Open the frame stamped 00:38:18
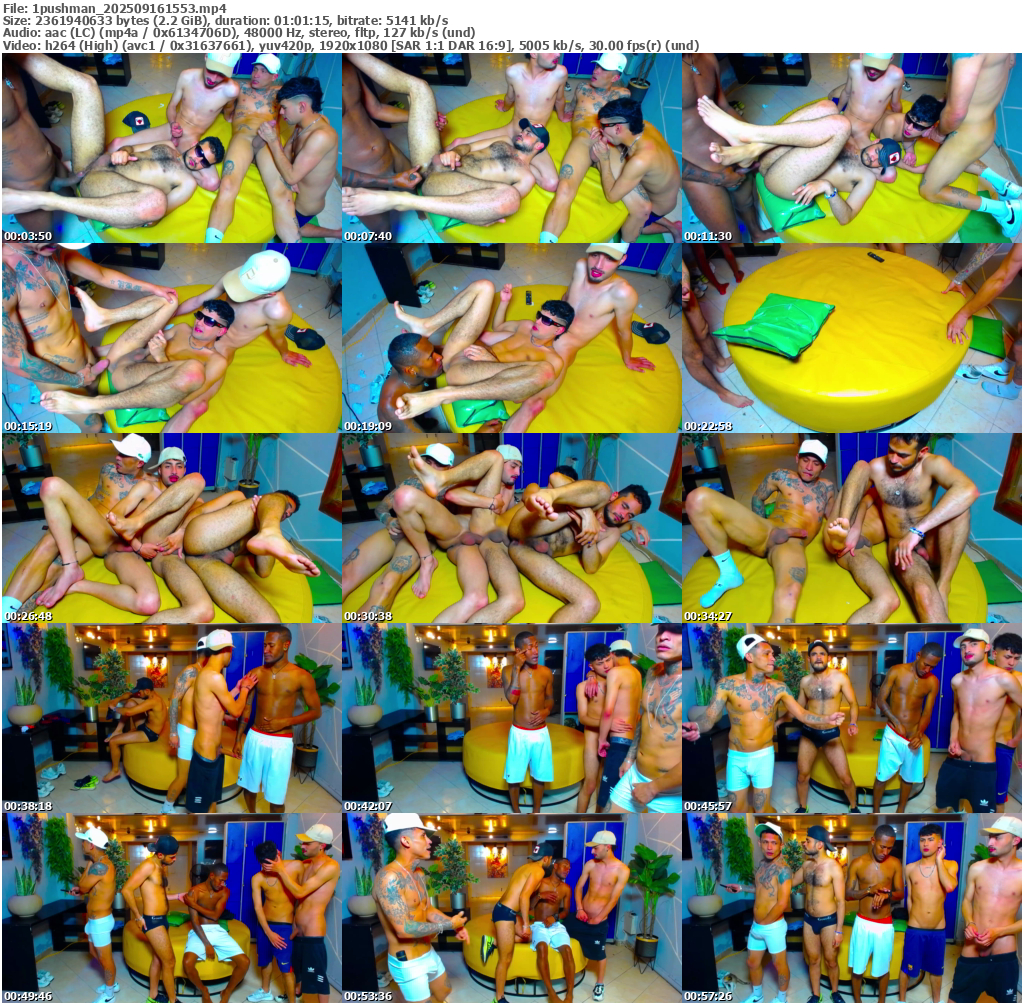1024x1003 pixels. pyautogui.click(x=171, y=718)
